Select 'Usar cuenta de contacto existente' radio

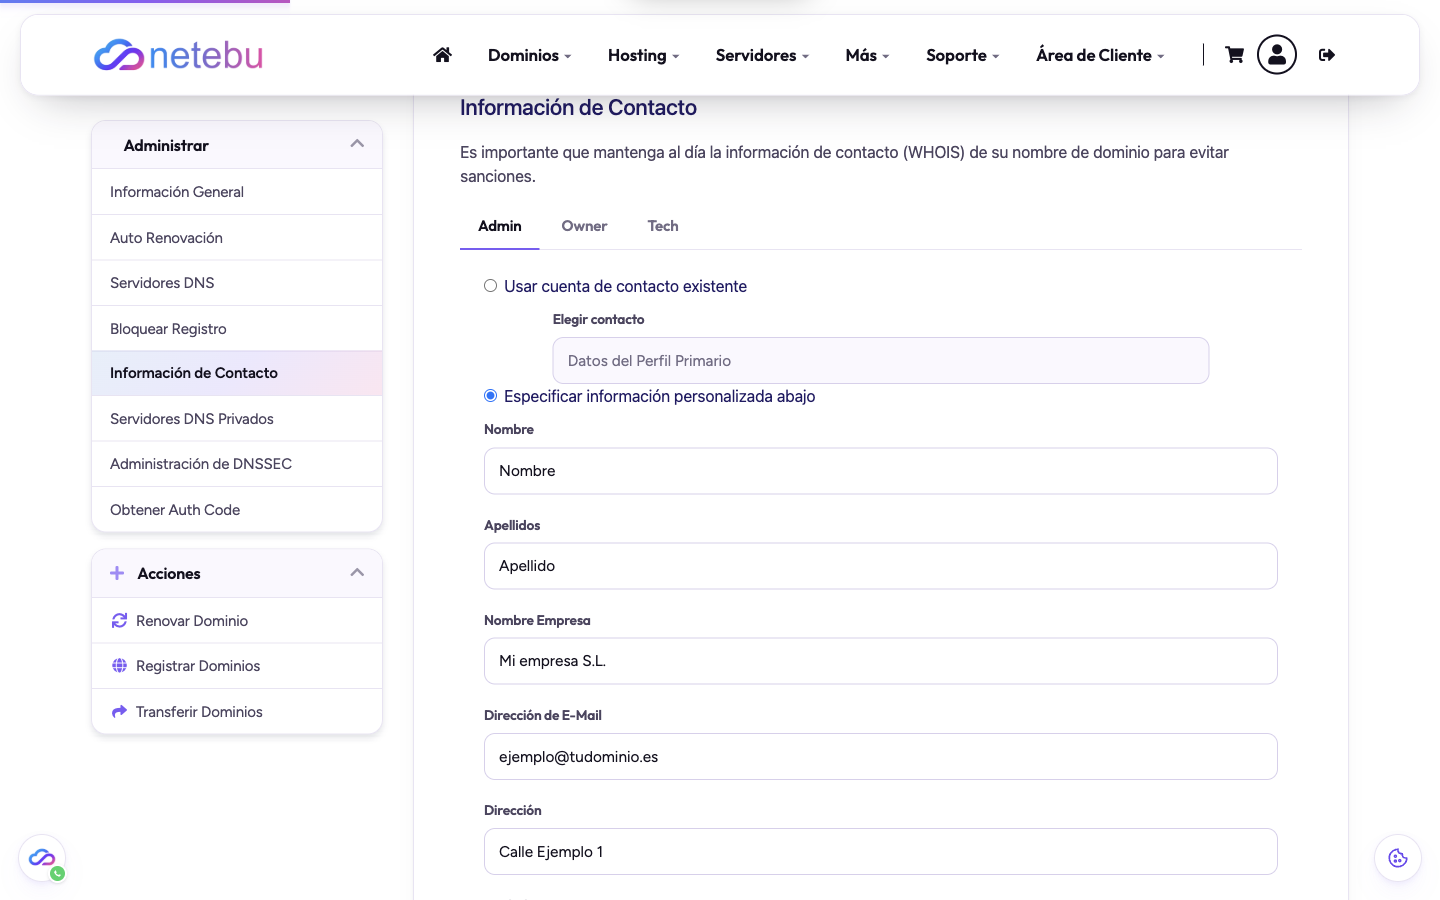click(x=490, y=286)
